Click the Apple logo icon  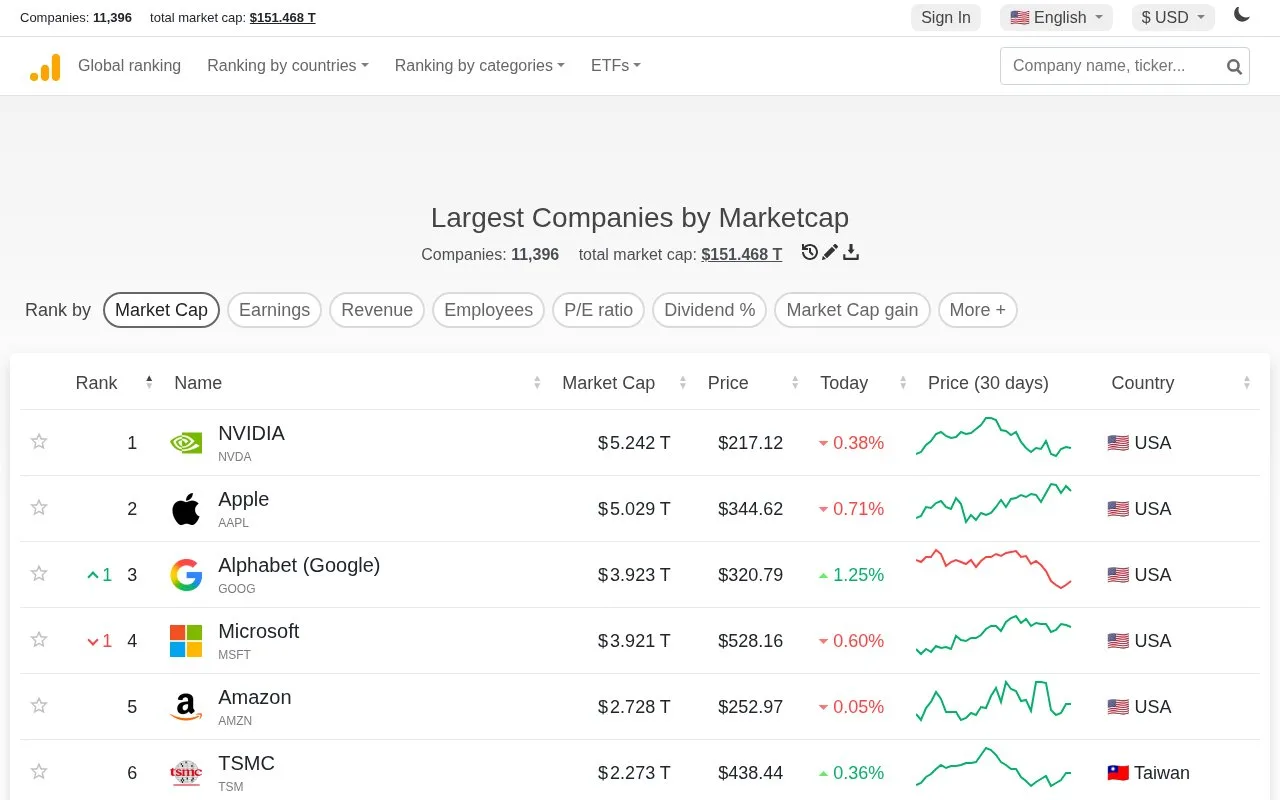point(186,508)
